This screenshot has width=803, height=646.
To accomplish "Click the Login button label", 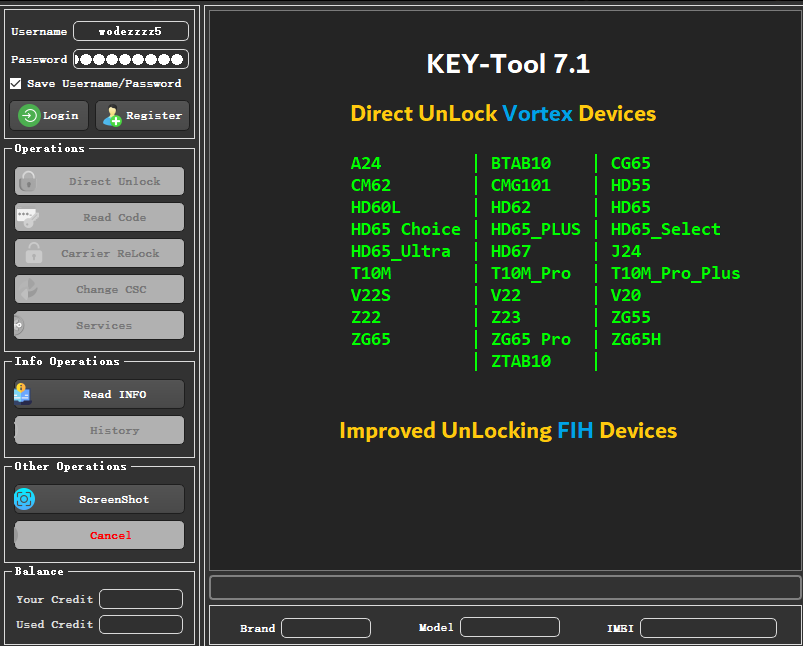I will tap(61, 115).
